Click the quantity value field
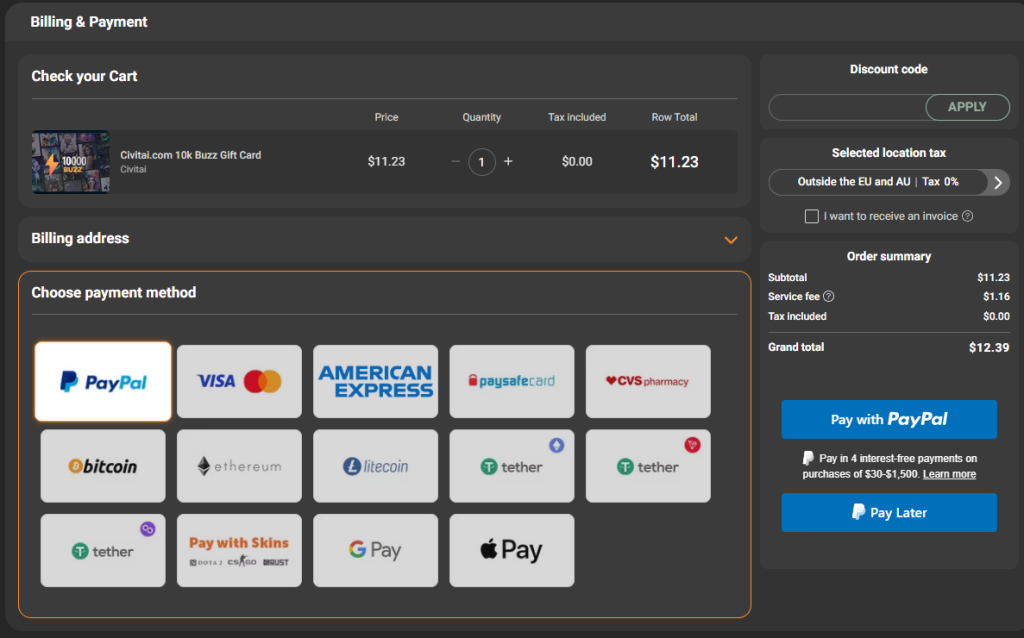Screen dimensions: 1024x638 (482, 162)
